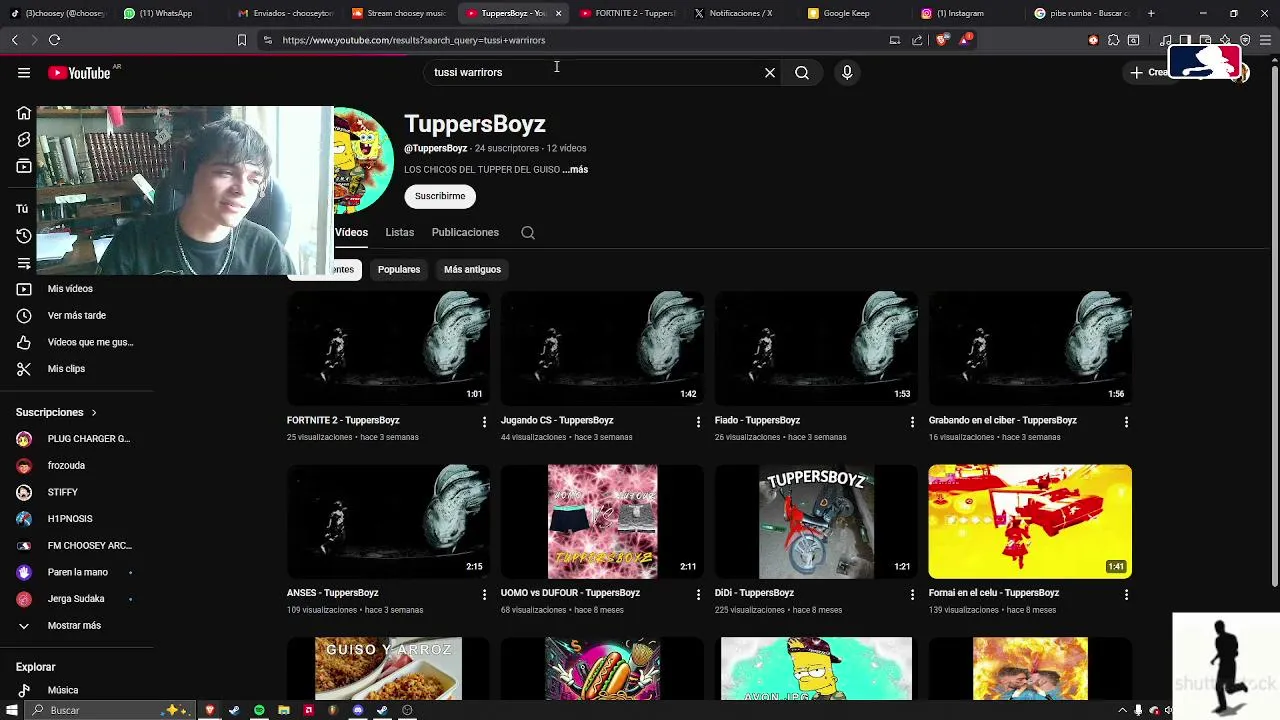Click the Shorts icon in the sidebar

point(24,140)
